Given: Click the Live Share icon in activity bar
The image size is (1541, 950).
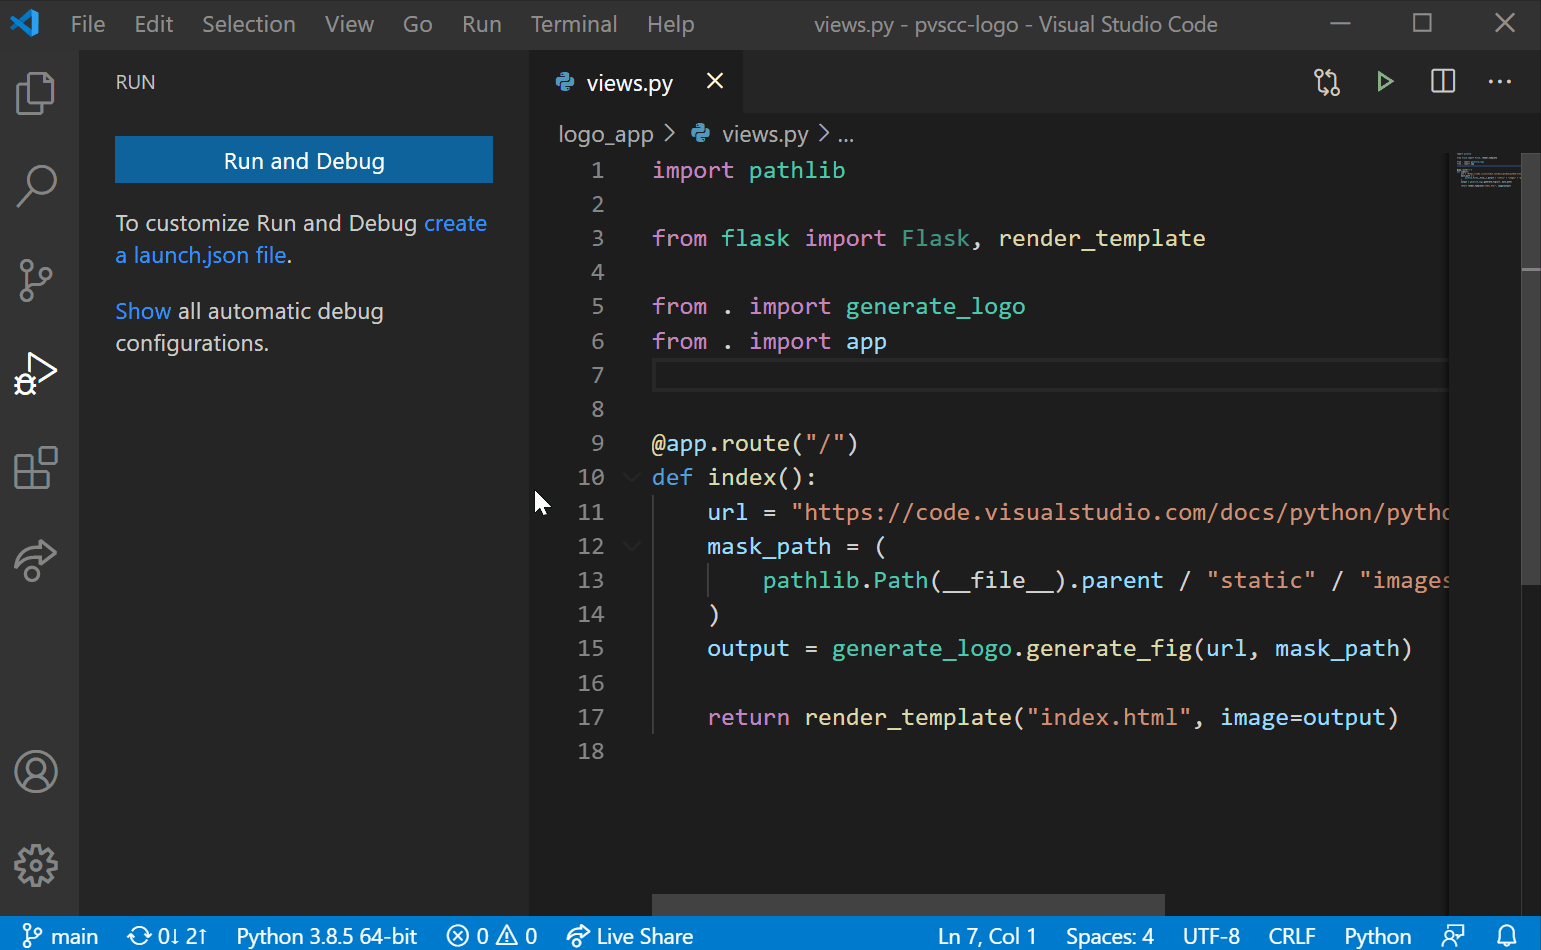Looking at the screenshot, I should pos(36,560).
